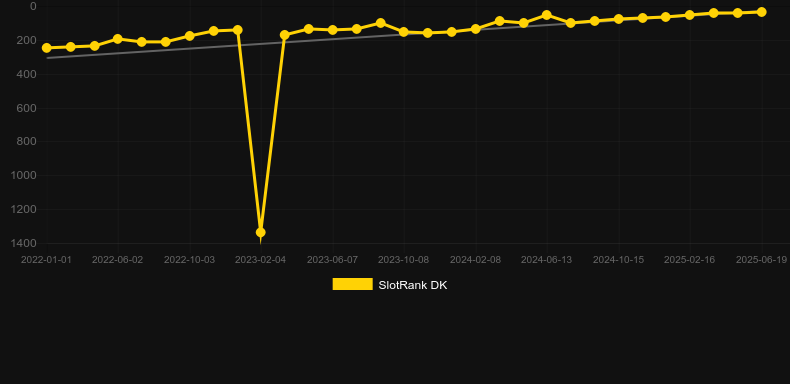Click the data point right after the big dip
Screen dimensions: 790x384
click(x=285, y=35)
